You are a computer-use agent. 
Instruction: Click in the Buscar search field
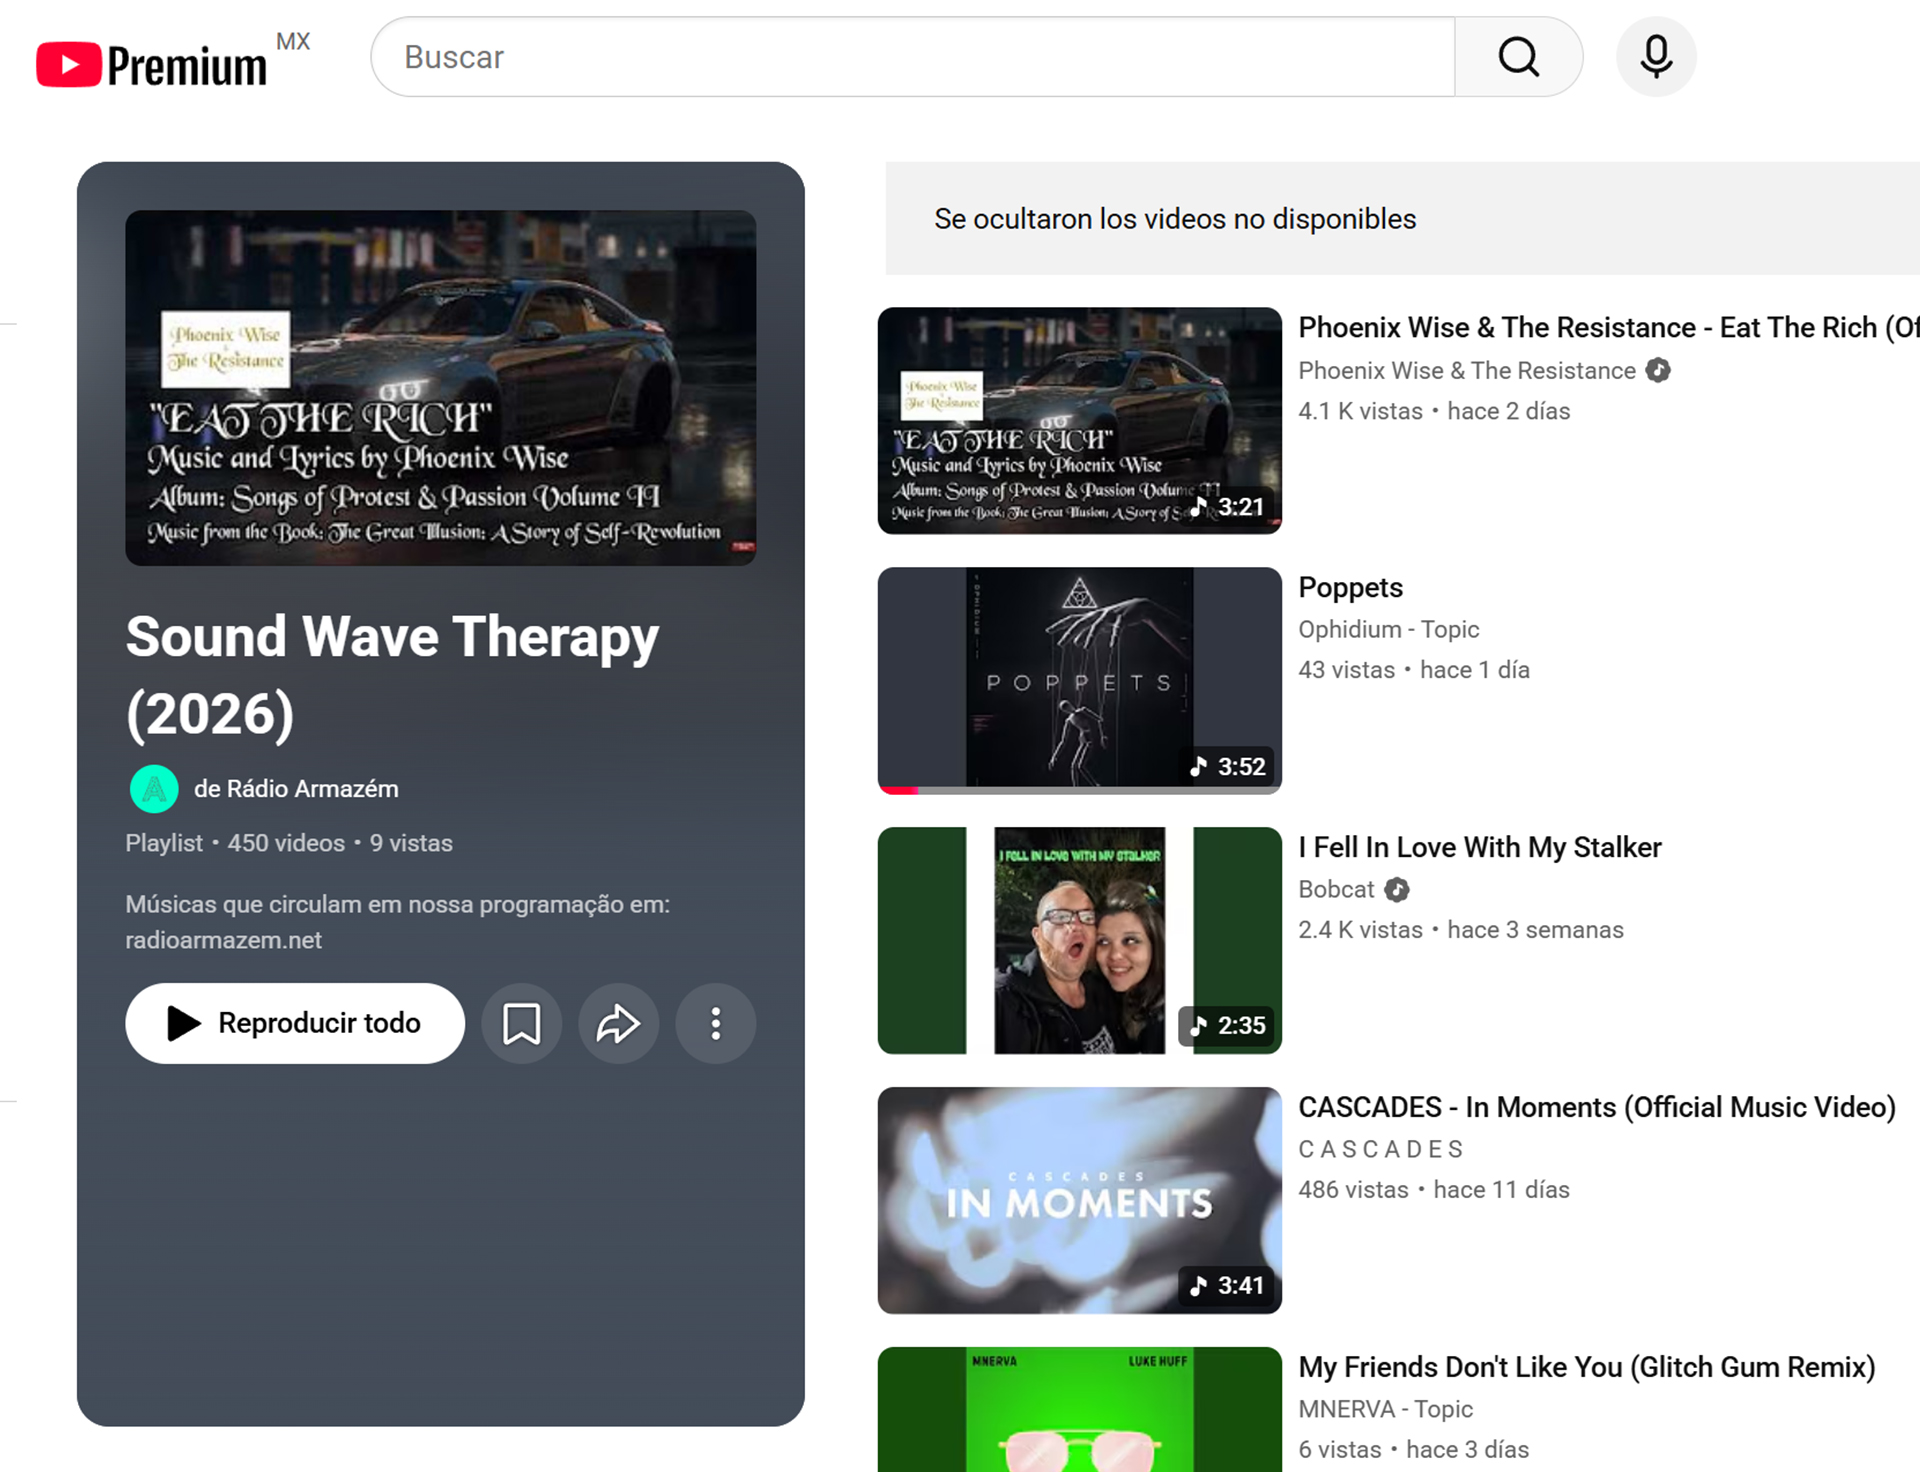click(x=913, y=57)
